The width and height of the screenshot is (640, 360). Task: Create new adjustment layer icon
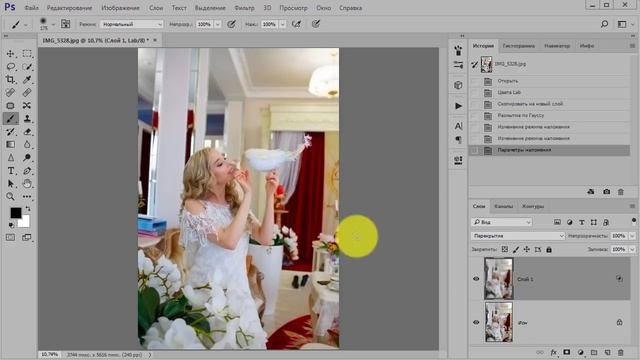(580, 352)
